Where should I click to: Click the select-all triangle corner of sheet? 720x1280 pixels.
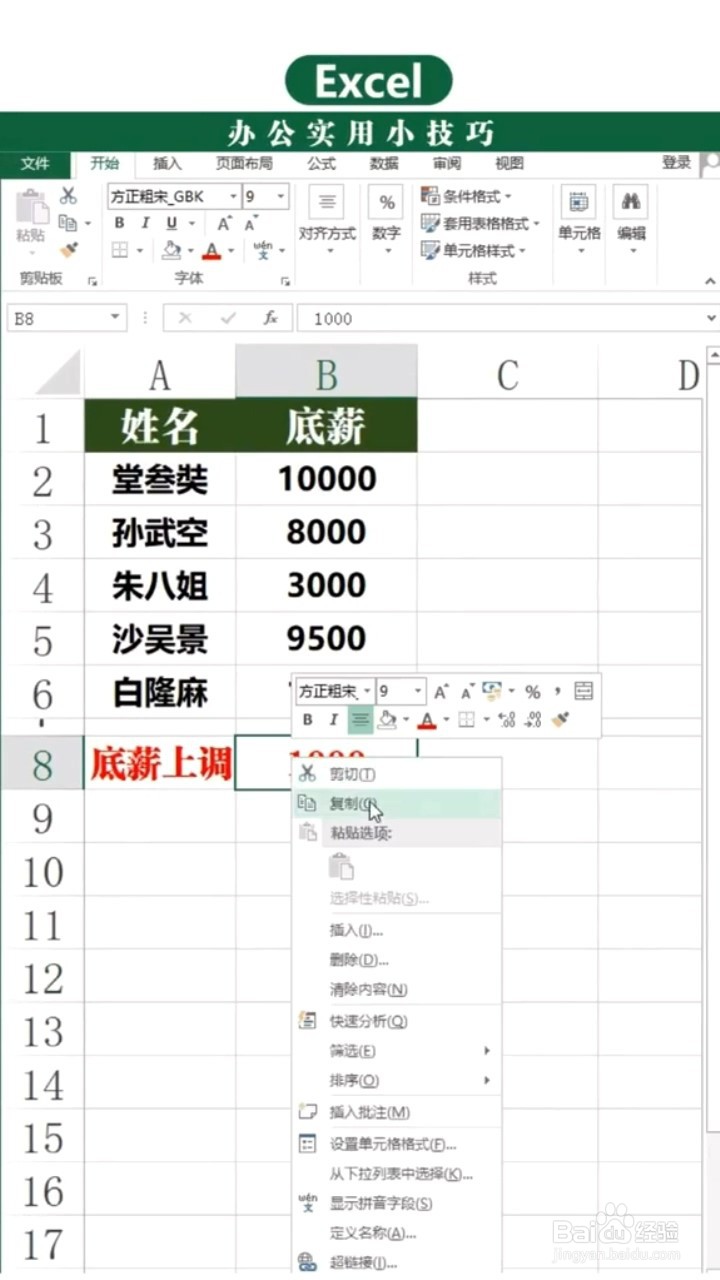click(x=58, y=373)
